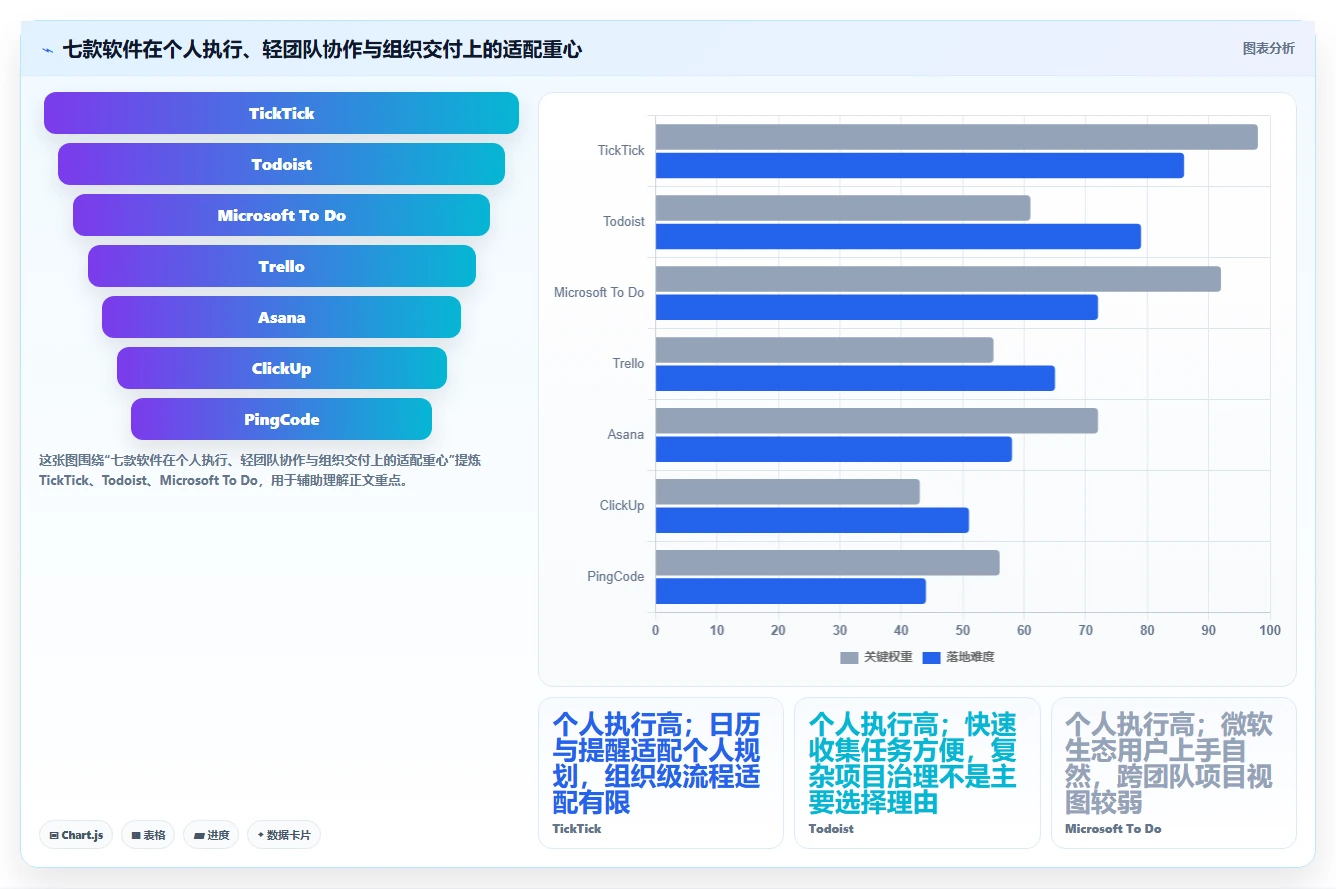1336x889 pixels.
Task: Click TickTick's gray 关键权重 bar
Action: point(956,137)
